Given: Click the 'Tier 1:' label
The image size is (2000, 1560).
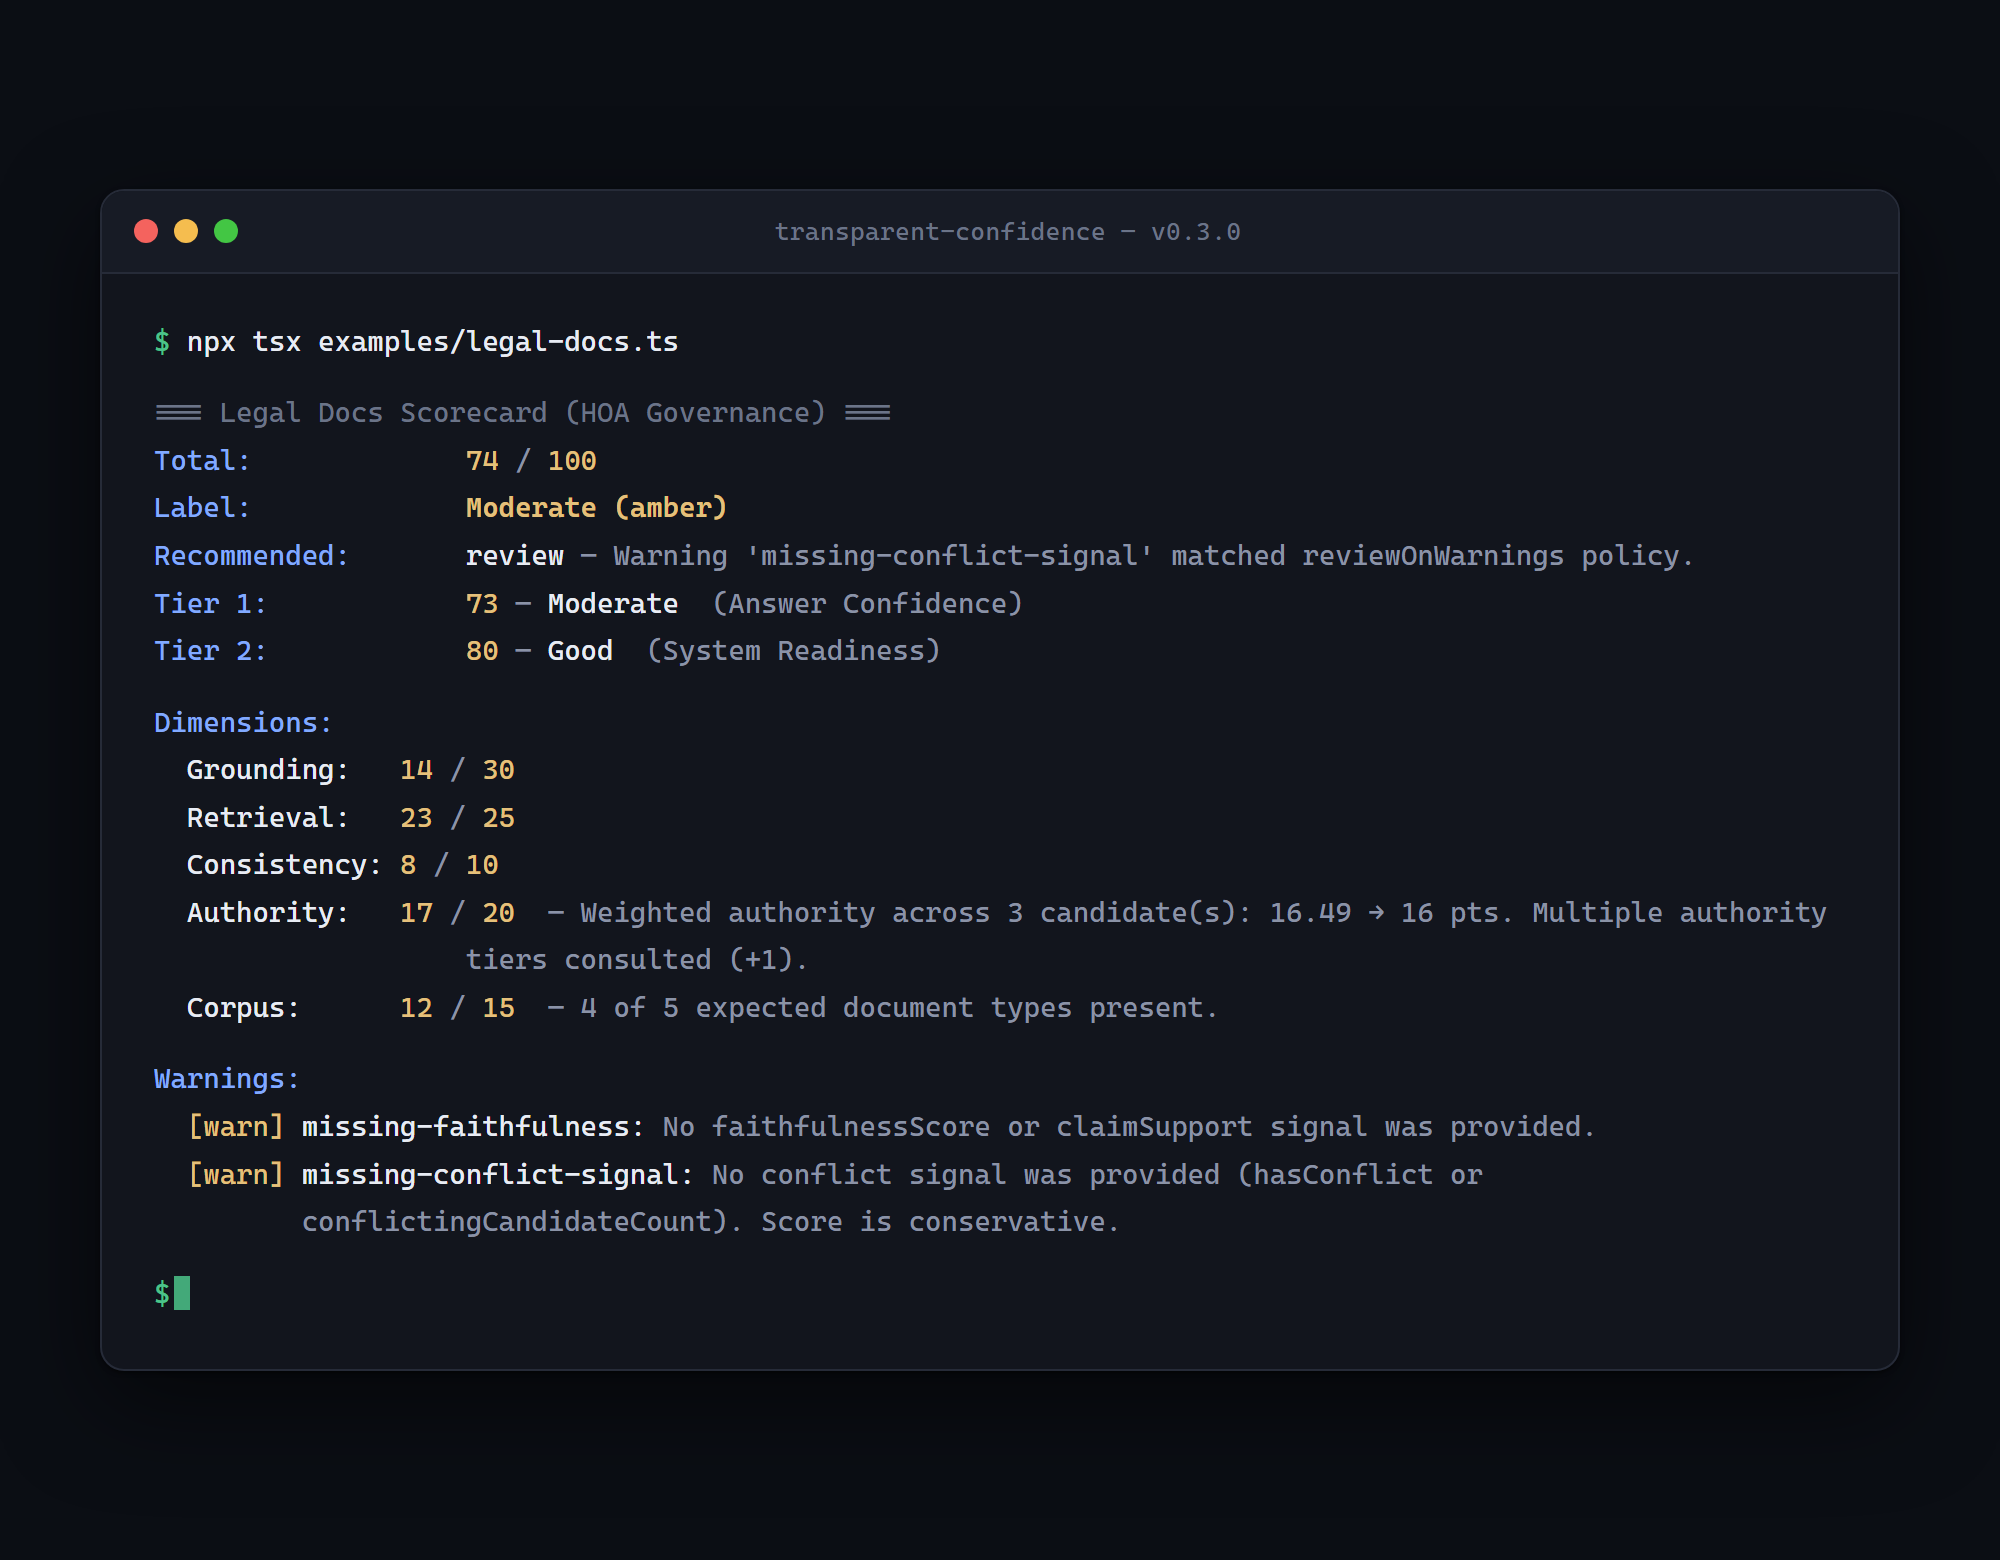Looking at the screenshot, I should (x=210, y=604).
